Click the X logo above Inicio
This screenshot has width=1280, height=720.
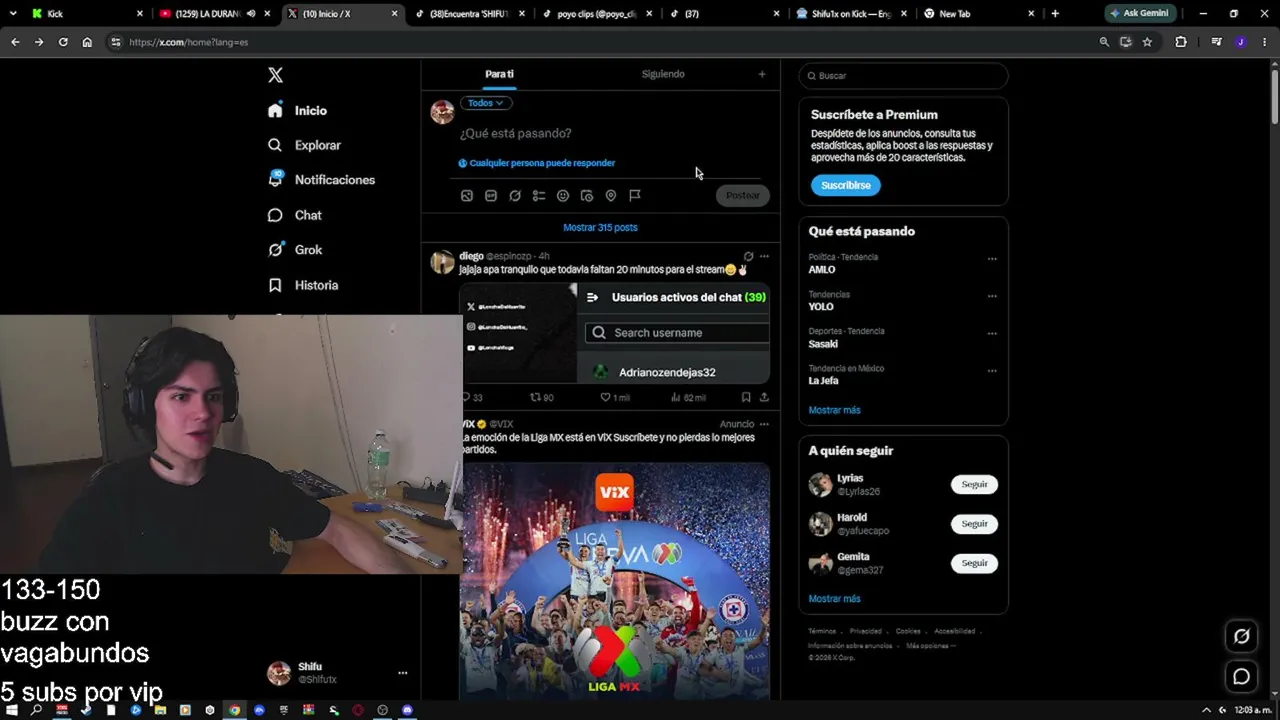tap(275, 75)
